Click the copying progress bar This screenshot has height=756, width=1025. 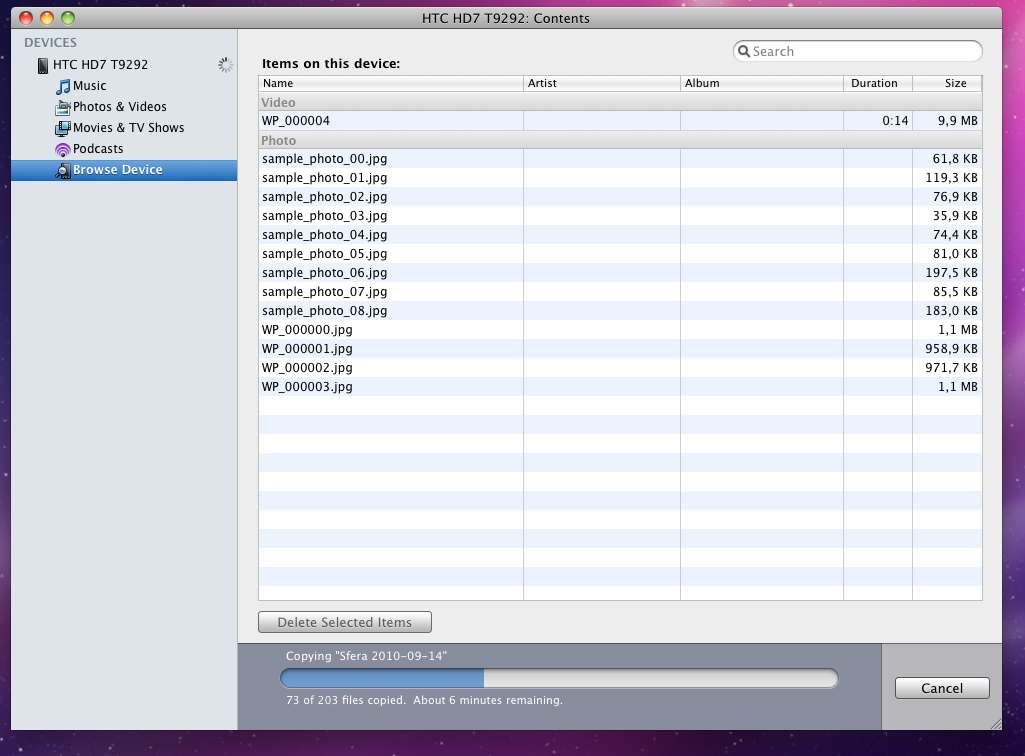tap(559, 678)
